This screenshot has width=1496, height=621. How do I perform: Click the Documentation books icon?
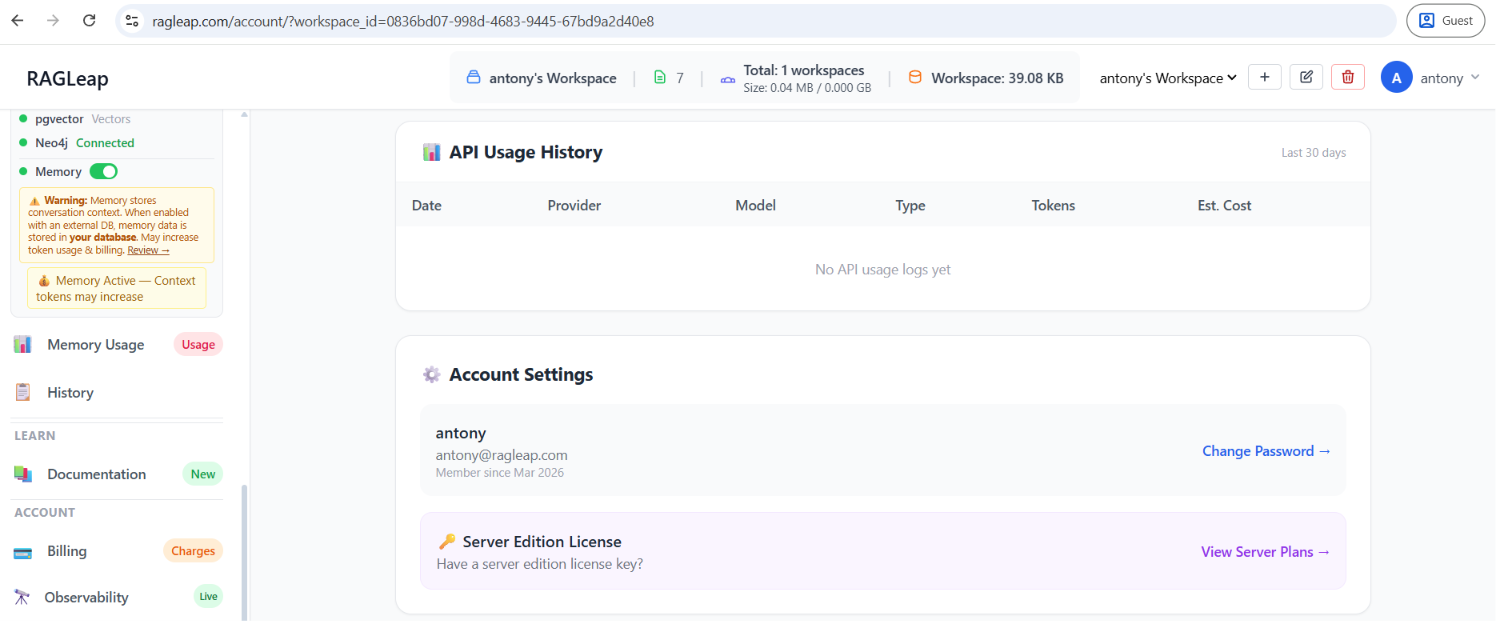pyautogui.click(x=22, y=474)
